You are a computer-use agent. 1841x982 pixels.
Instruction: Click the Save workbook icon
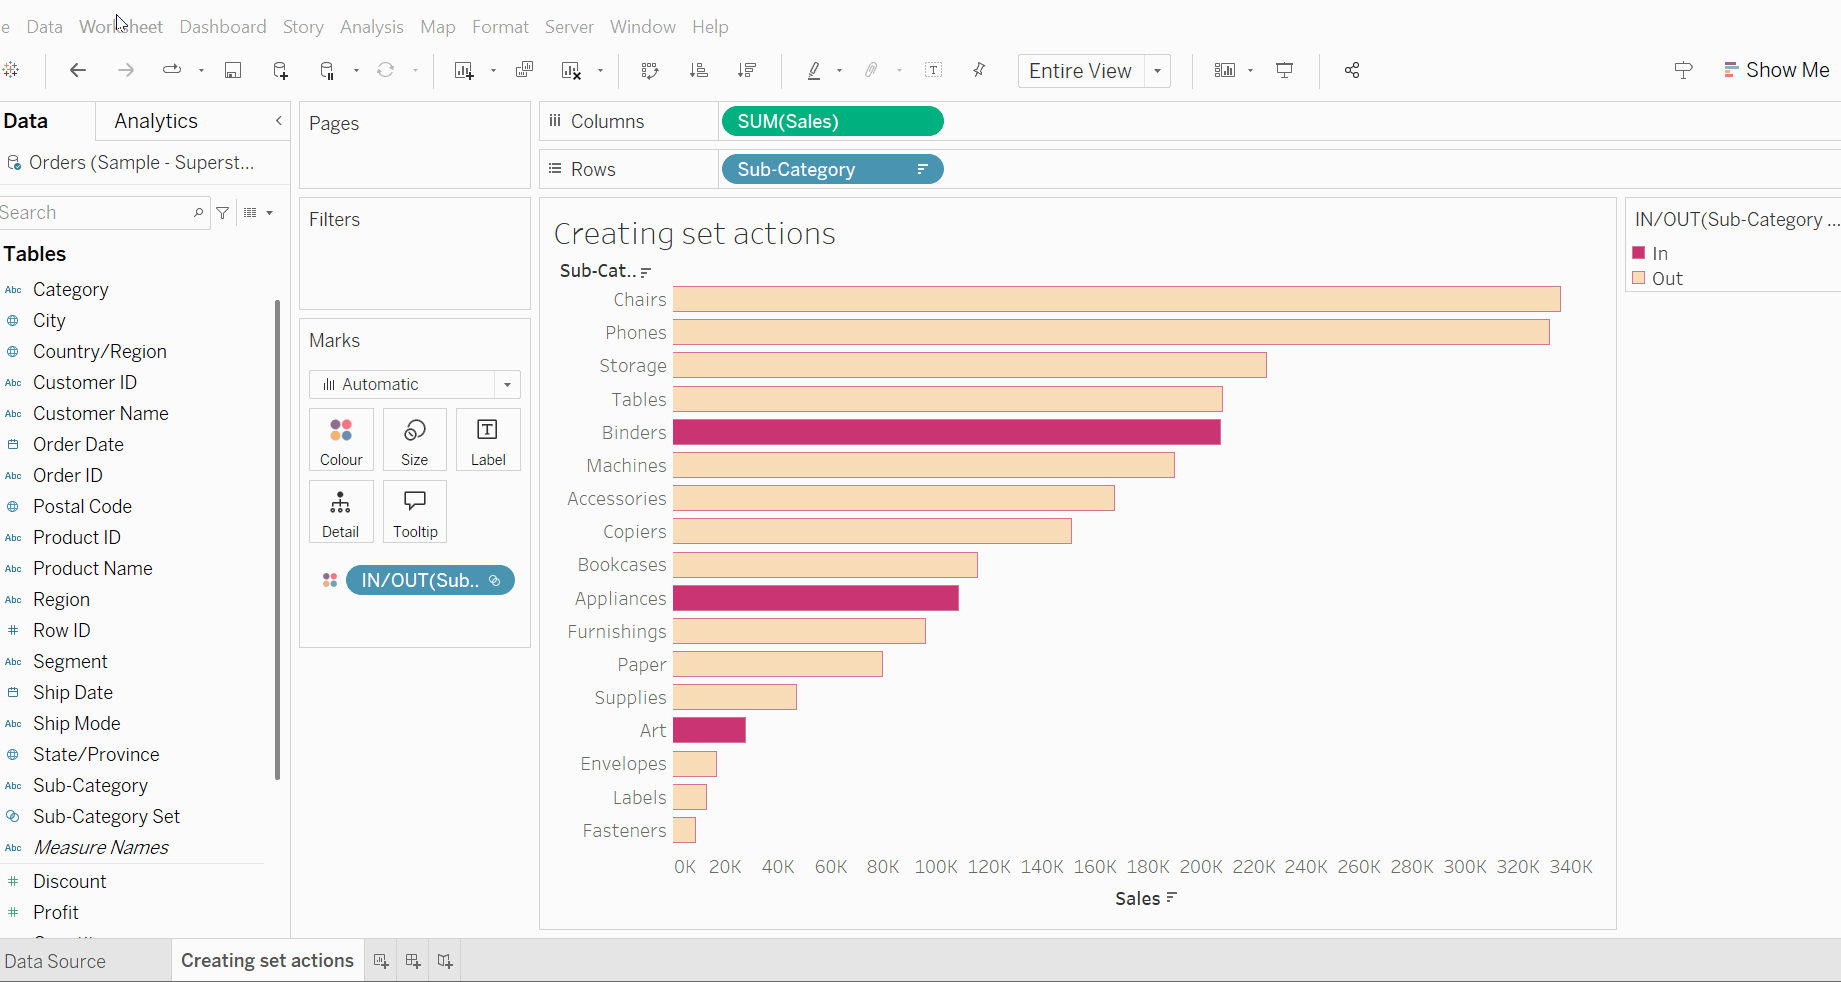[x=233, y=70]
